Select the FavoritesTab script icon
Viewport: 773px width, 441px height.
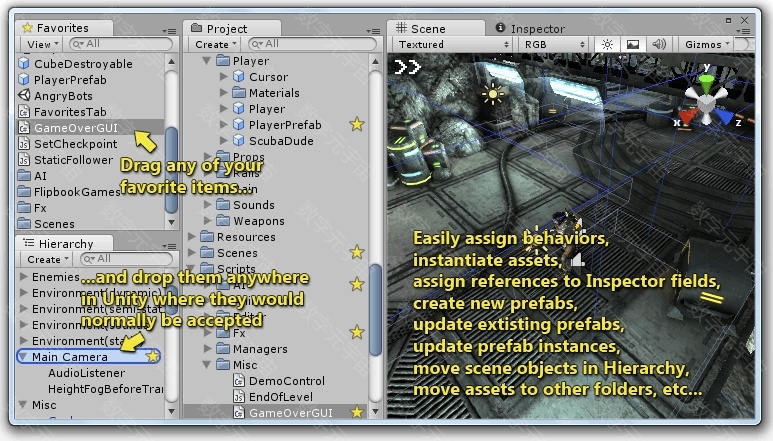click(x=24, y=112)
